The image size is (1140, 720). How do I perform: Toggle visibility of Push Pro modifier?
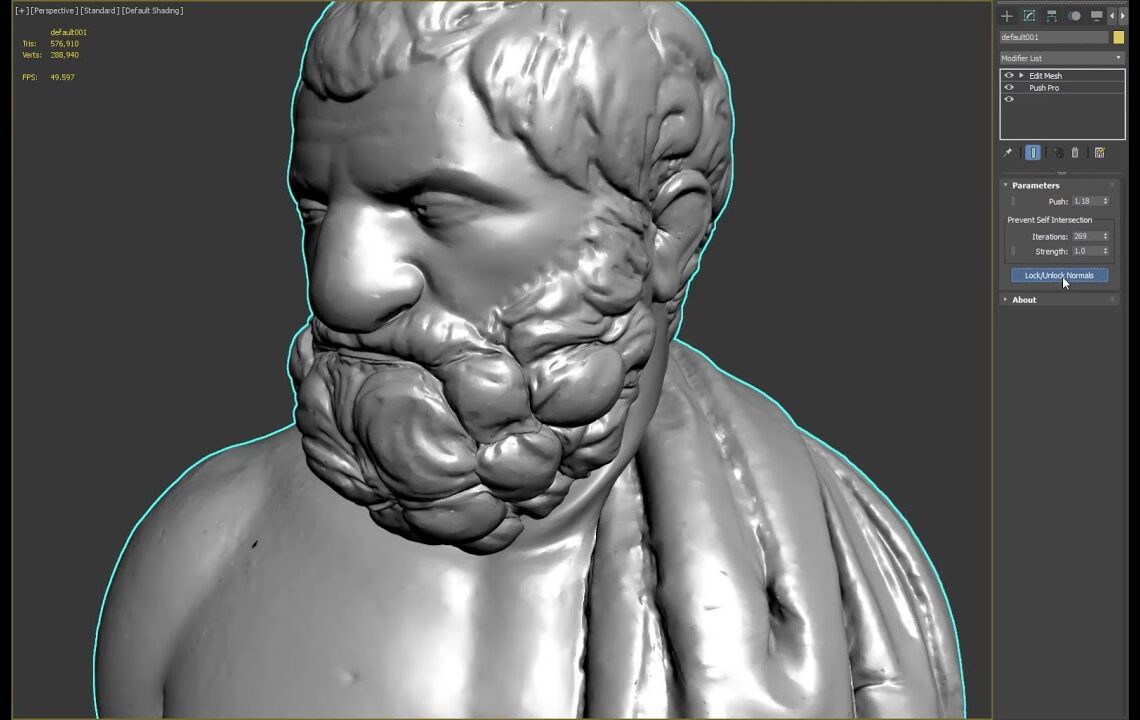1008,87
